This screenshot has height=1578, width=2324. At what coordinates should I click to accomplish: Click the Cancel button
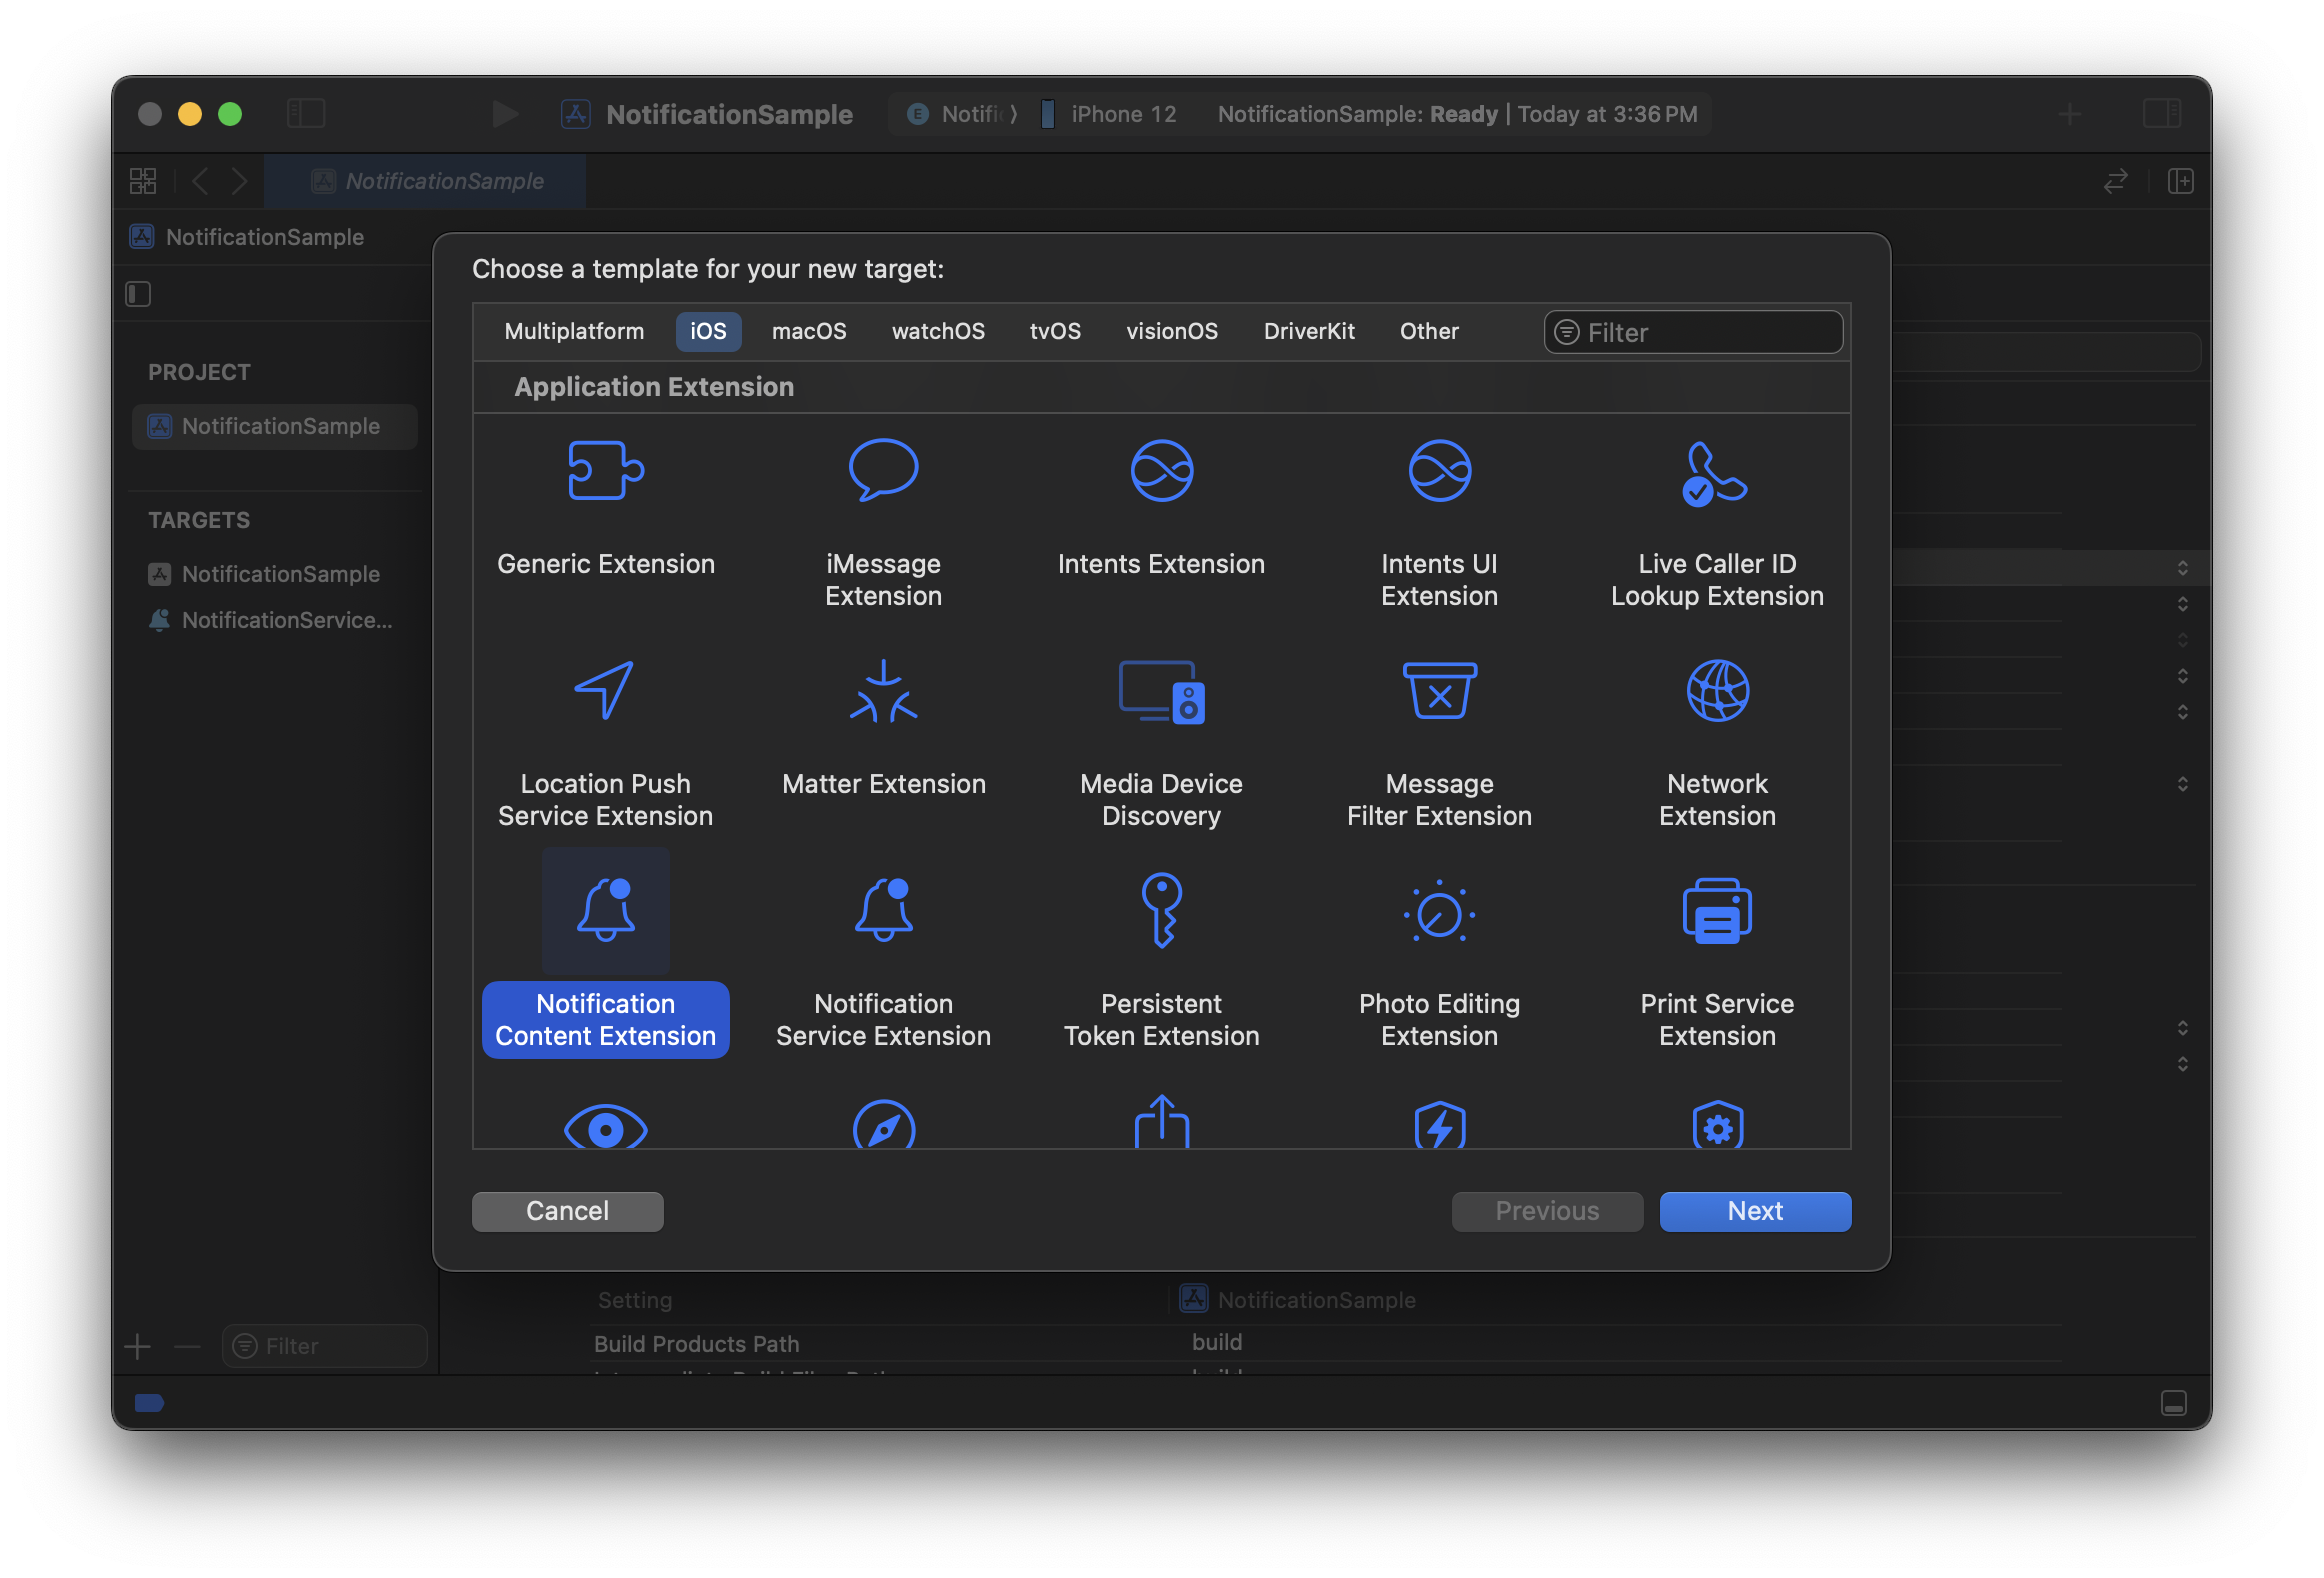tap(567, 1211)
